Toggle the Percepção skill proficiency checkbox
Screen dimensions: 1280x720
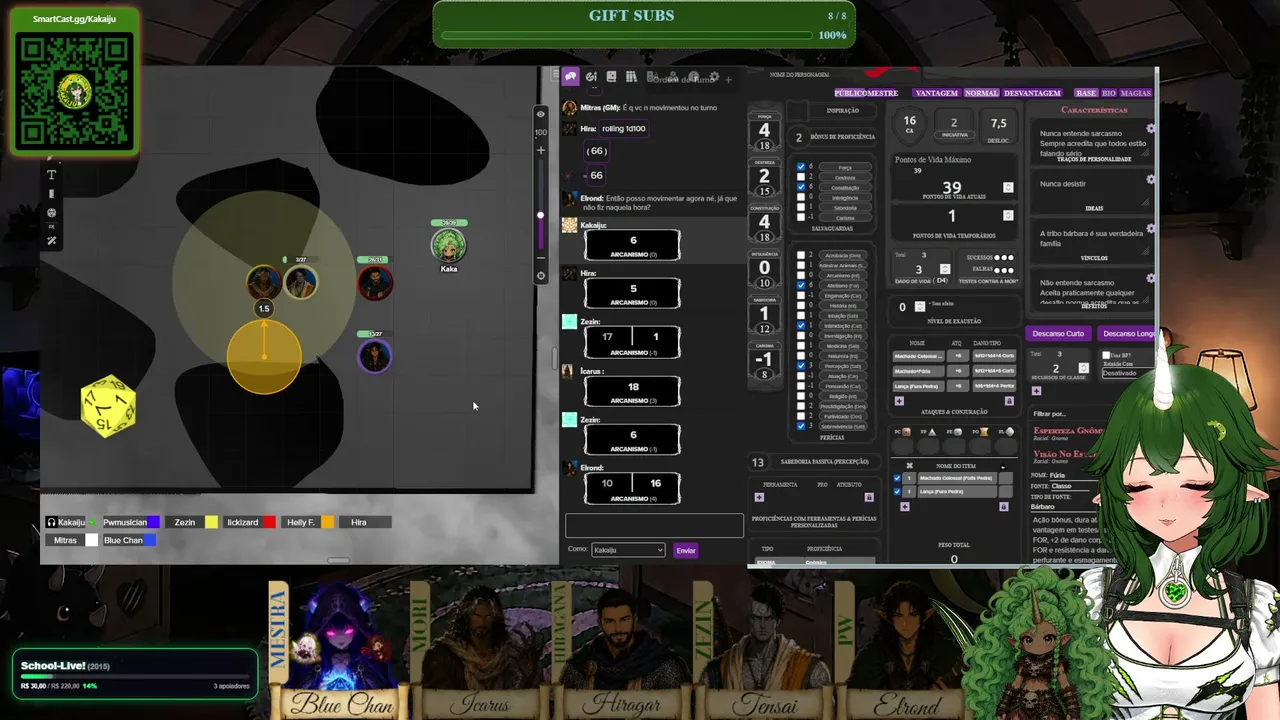click(x=801, y=366)
